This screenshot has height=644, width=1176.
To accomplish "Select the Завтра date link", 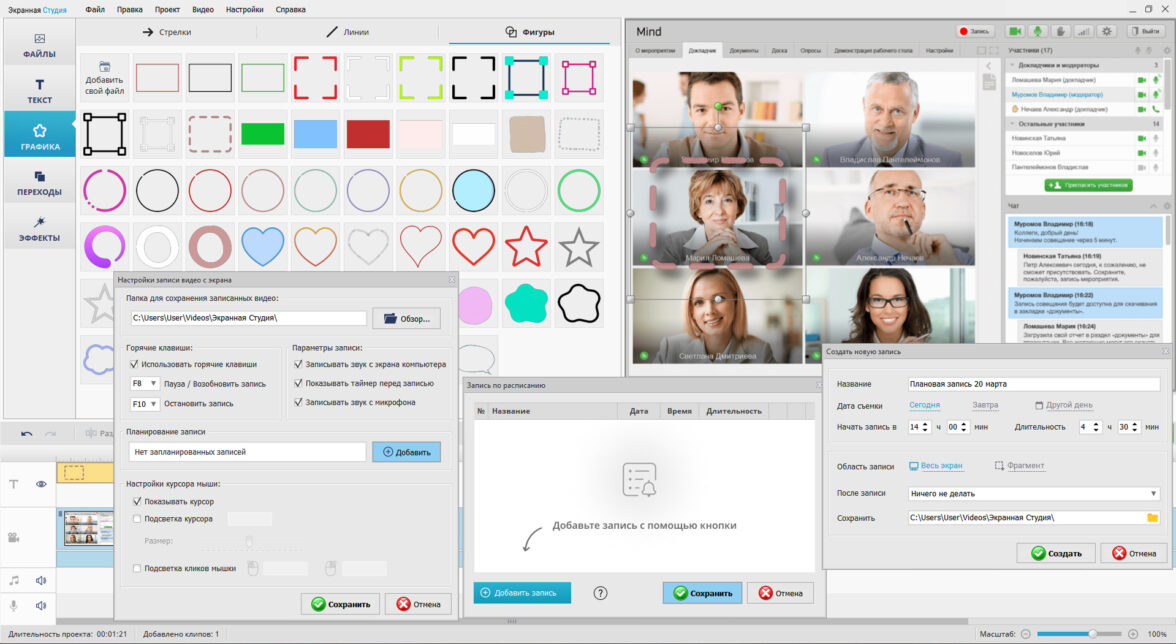I will click(x=985, y=405).
